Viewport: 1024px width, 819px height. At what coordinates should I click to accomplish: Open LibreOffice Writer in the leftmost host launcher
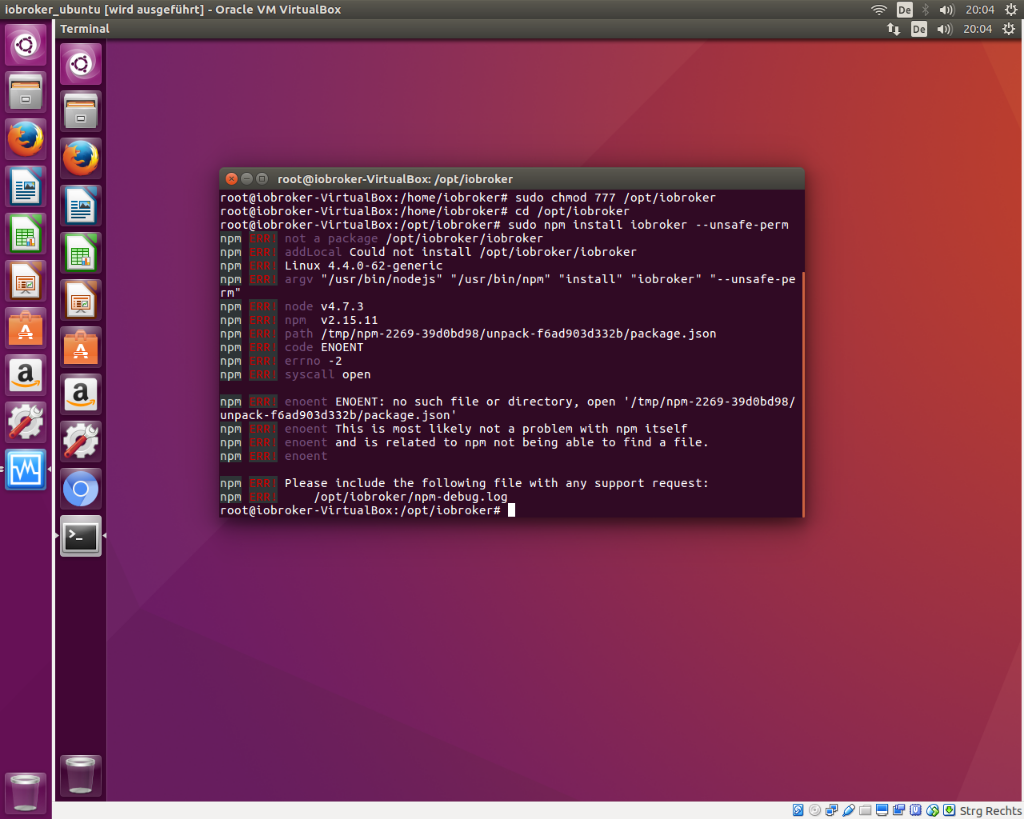click(x=25, y=186)
